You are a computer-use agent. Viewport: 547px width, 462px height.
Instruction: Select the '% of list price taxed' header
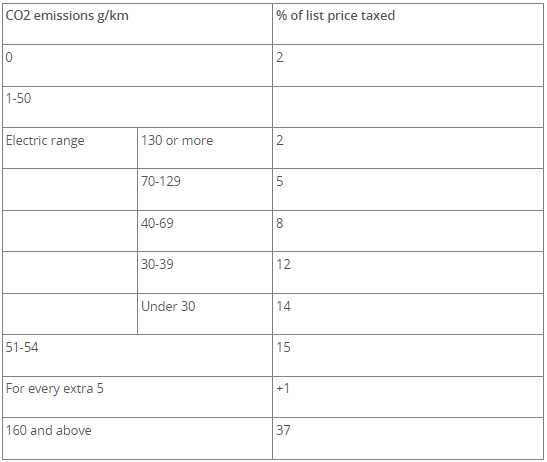pyautogui.click(x=408, y=24)
